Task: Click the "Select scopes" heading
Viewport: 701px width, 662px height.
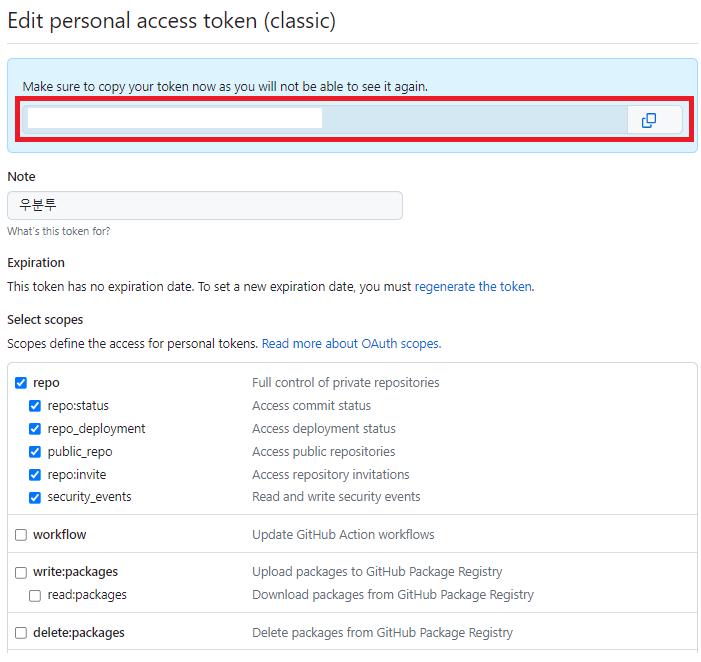Action: pos(45,320)
